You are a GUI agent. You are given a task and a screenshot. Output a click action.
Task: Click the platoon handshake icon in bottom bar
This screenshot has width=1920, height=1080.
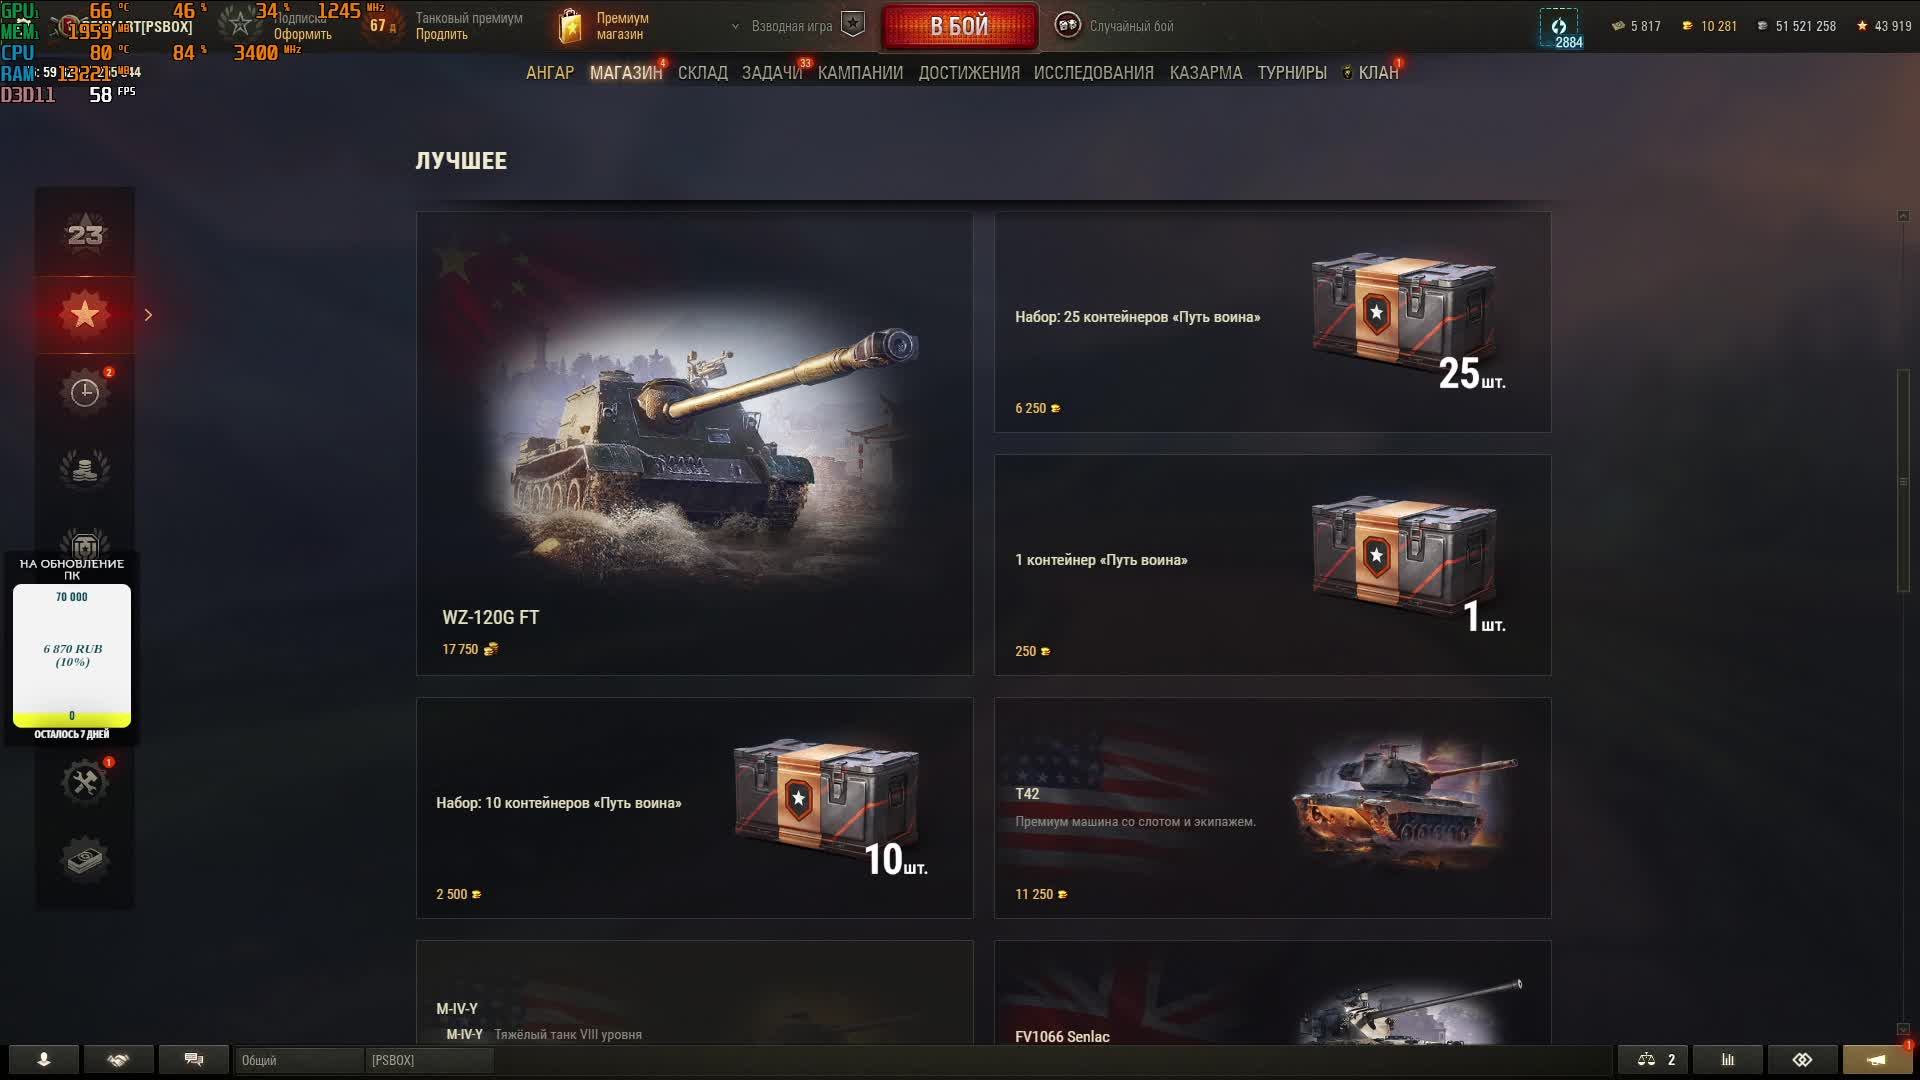click(x=118, y=1060)
